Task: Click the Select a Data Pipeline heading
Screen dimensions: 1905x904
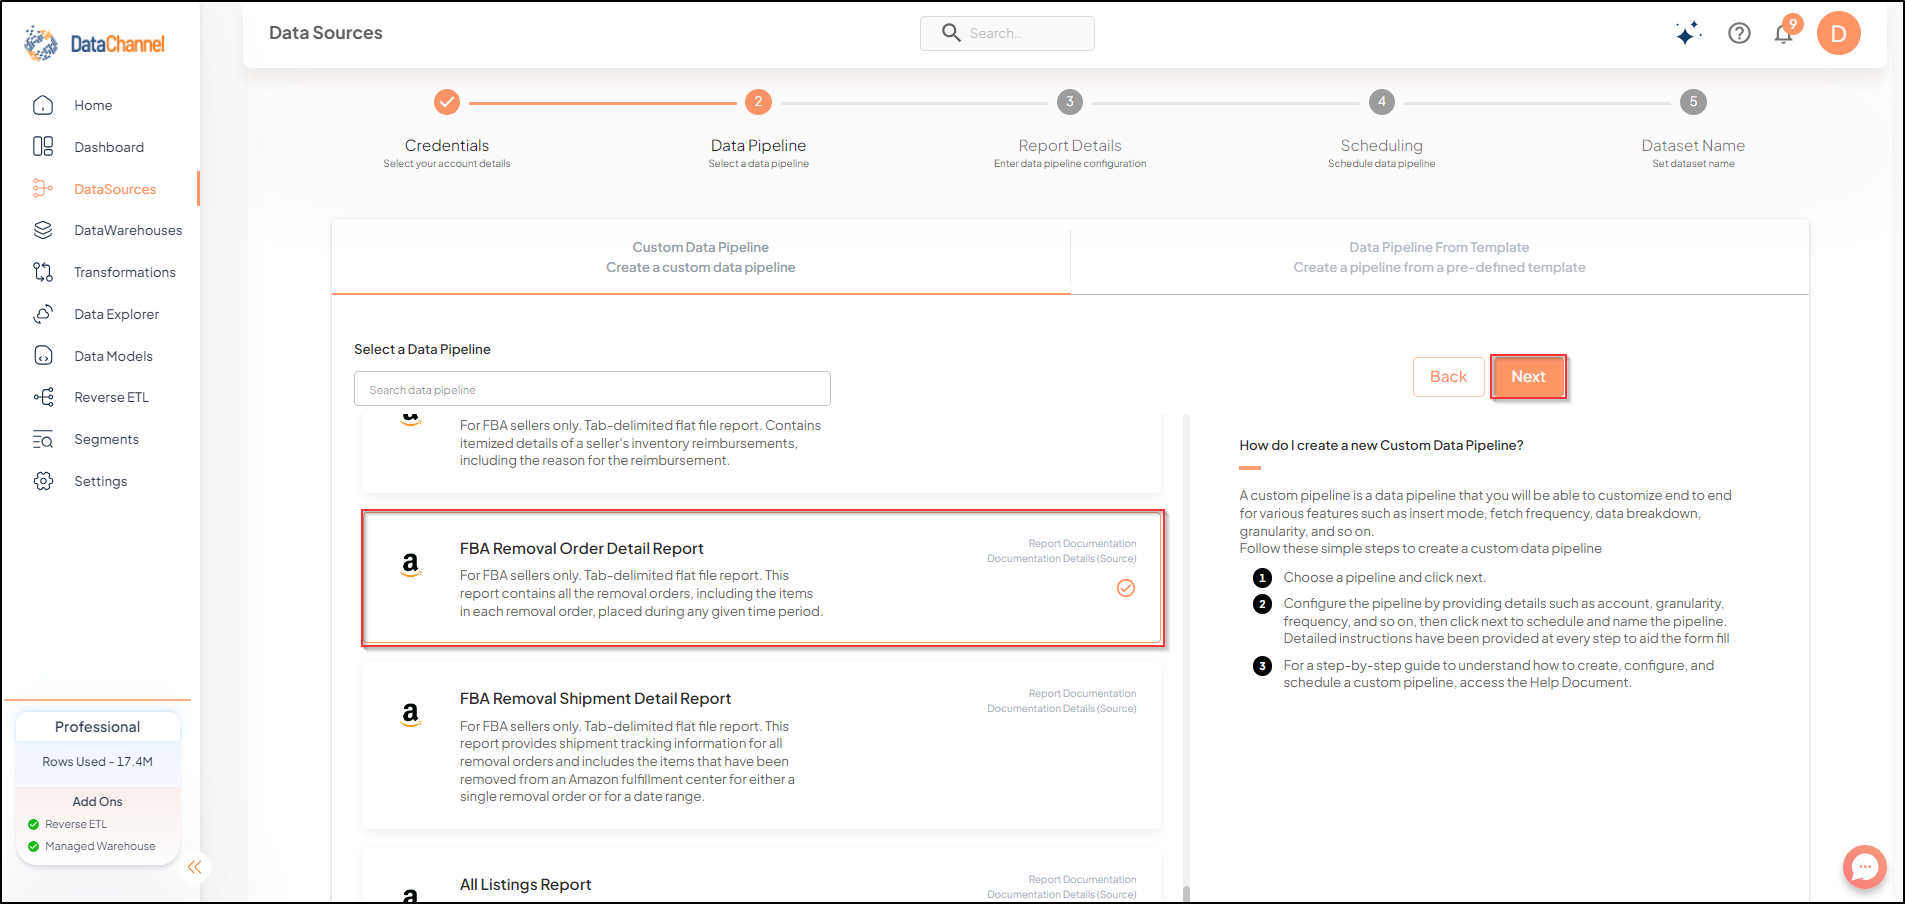Action: 422,349
